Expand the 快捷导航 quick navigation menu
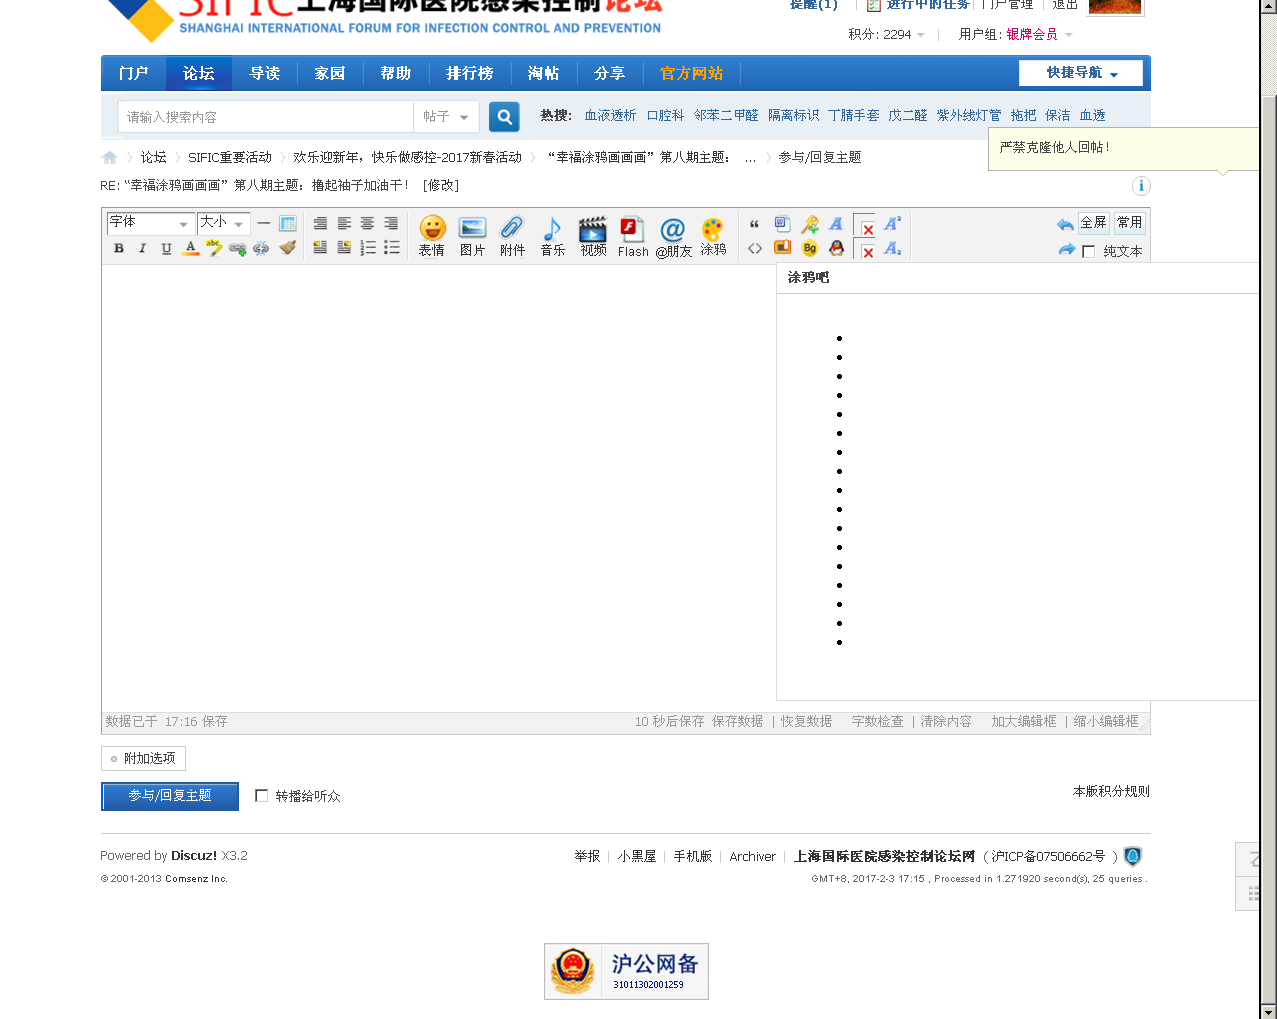The height and width of the screenshot is (1019, 1277). point(1081,73)
